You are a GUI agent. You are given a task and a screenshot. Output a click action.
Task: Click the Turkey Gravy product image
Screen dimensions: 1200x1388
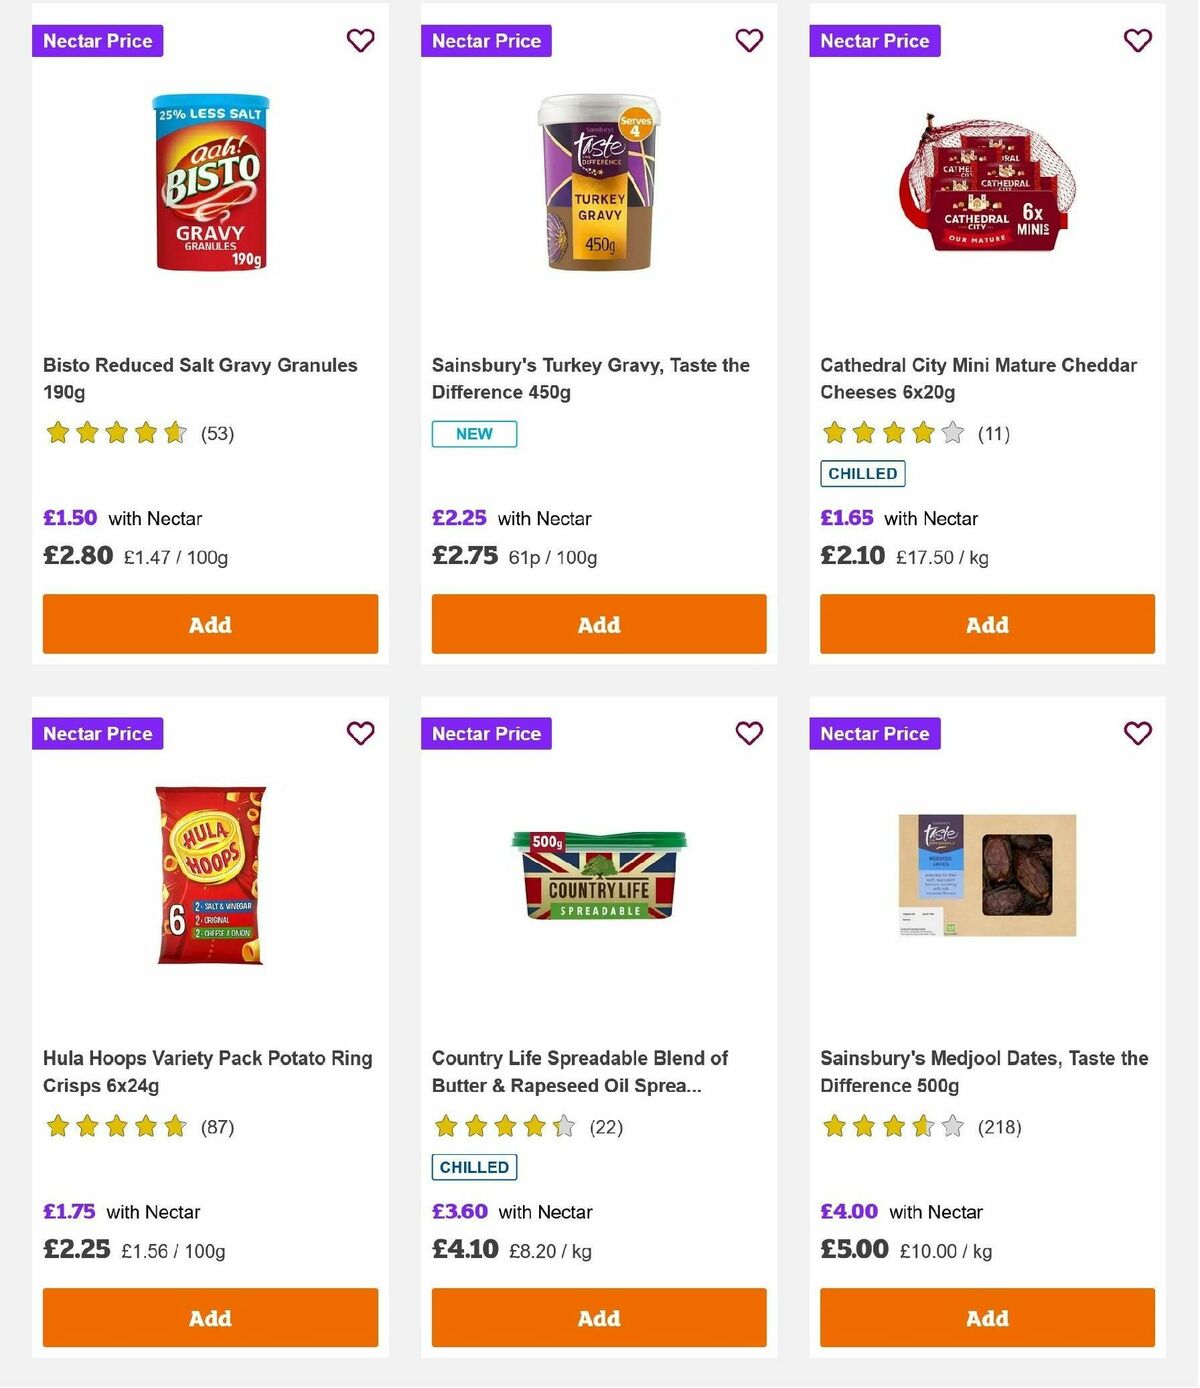click(598, 185)
